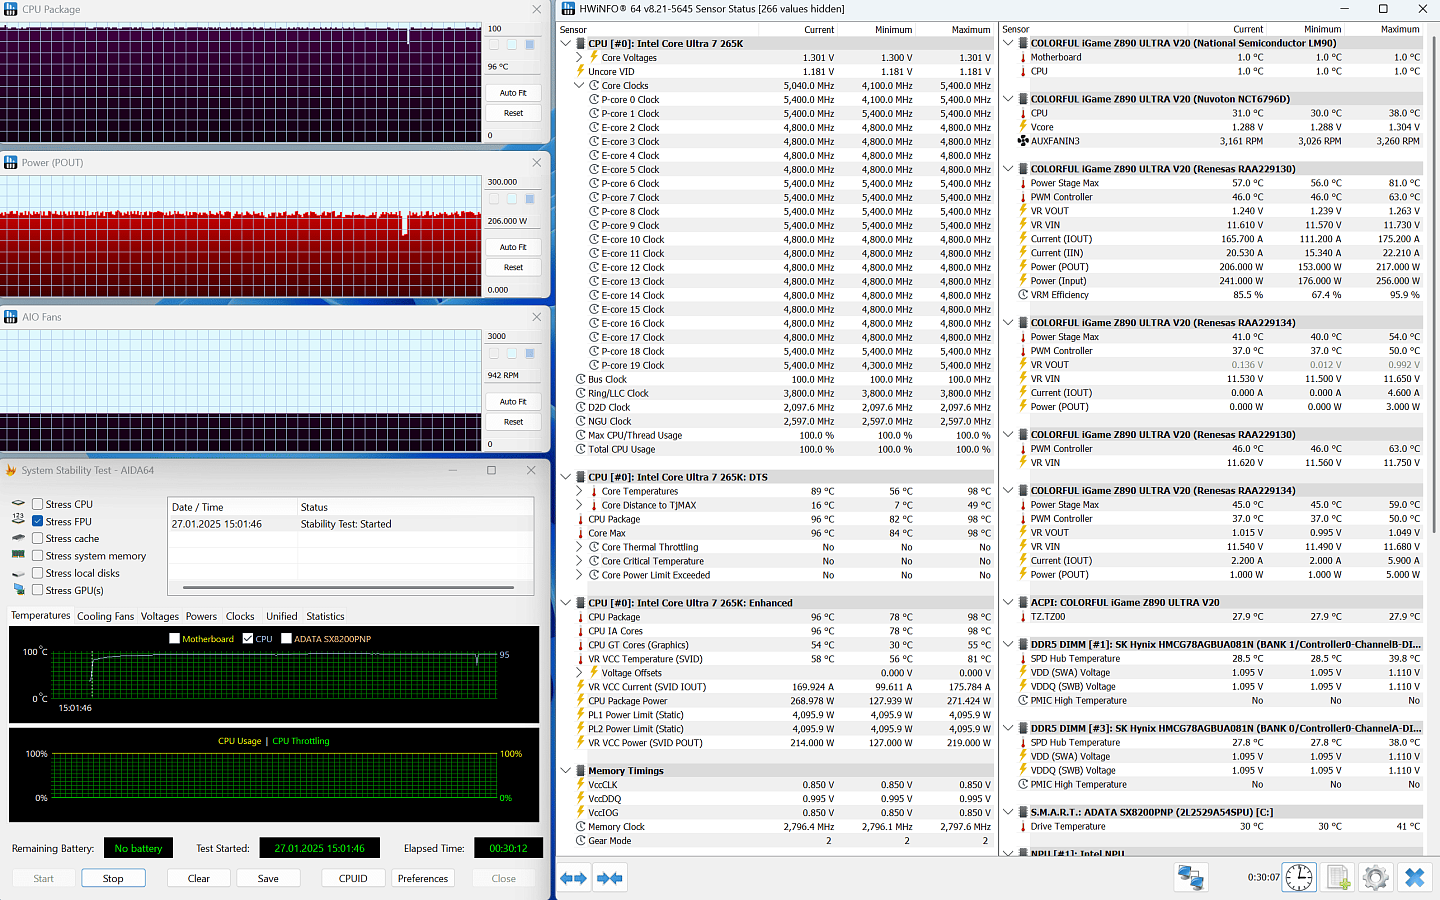The width and height of the screenshot is (1440, 900).
Task: Click the disk icon beside Stress local disks
Action: (x=18, y=573)
